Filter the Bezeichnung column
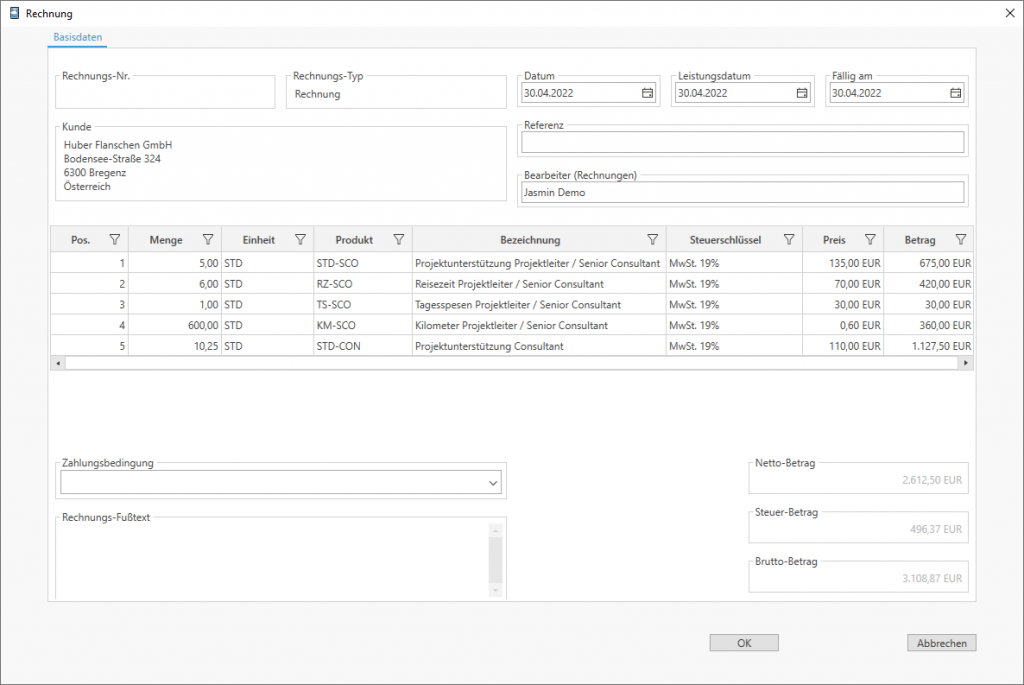This screenshot has height=685, width=1024. [652, 240]
